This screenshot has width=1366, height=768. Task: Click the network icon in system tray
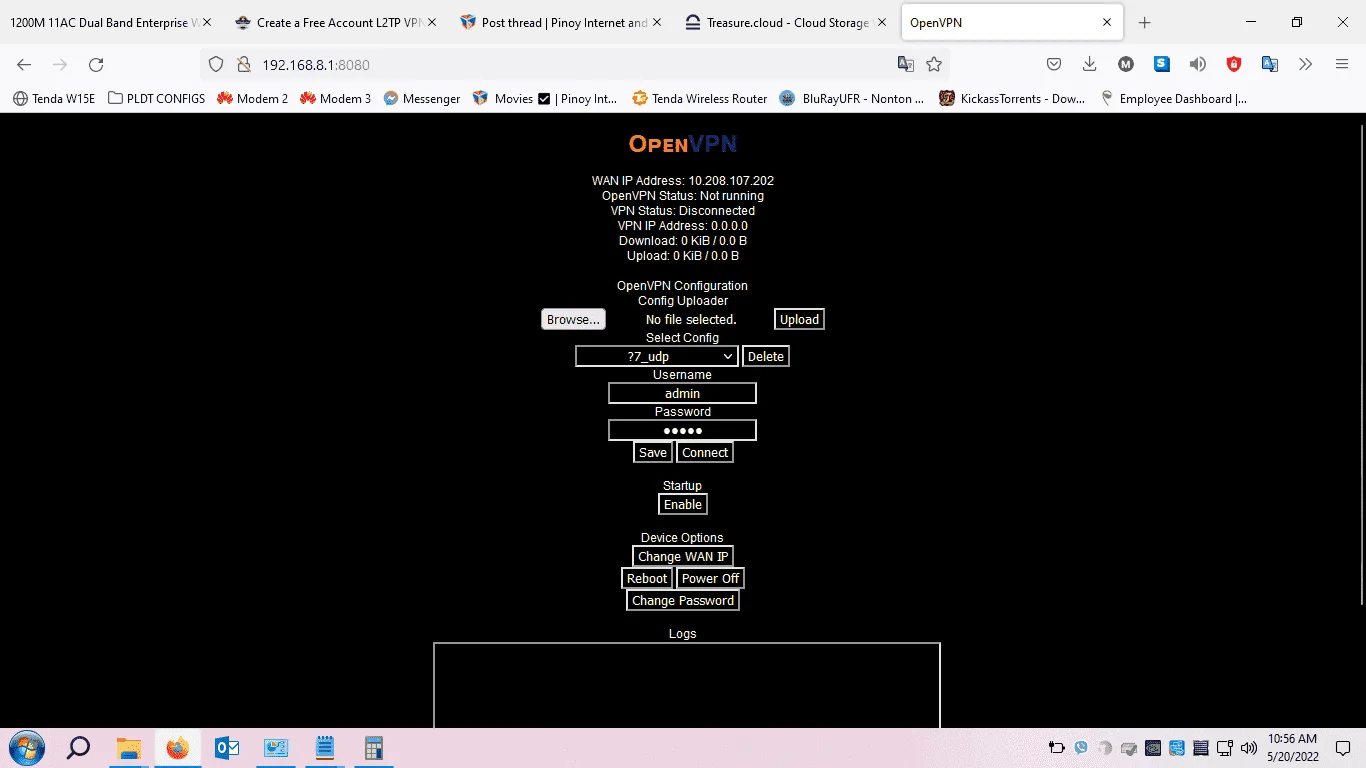pos(1225,748)
